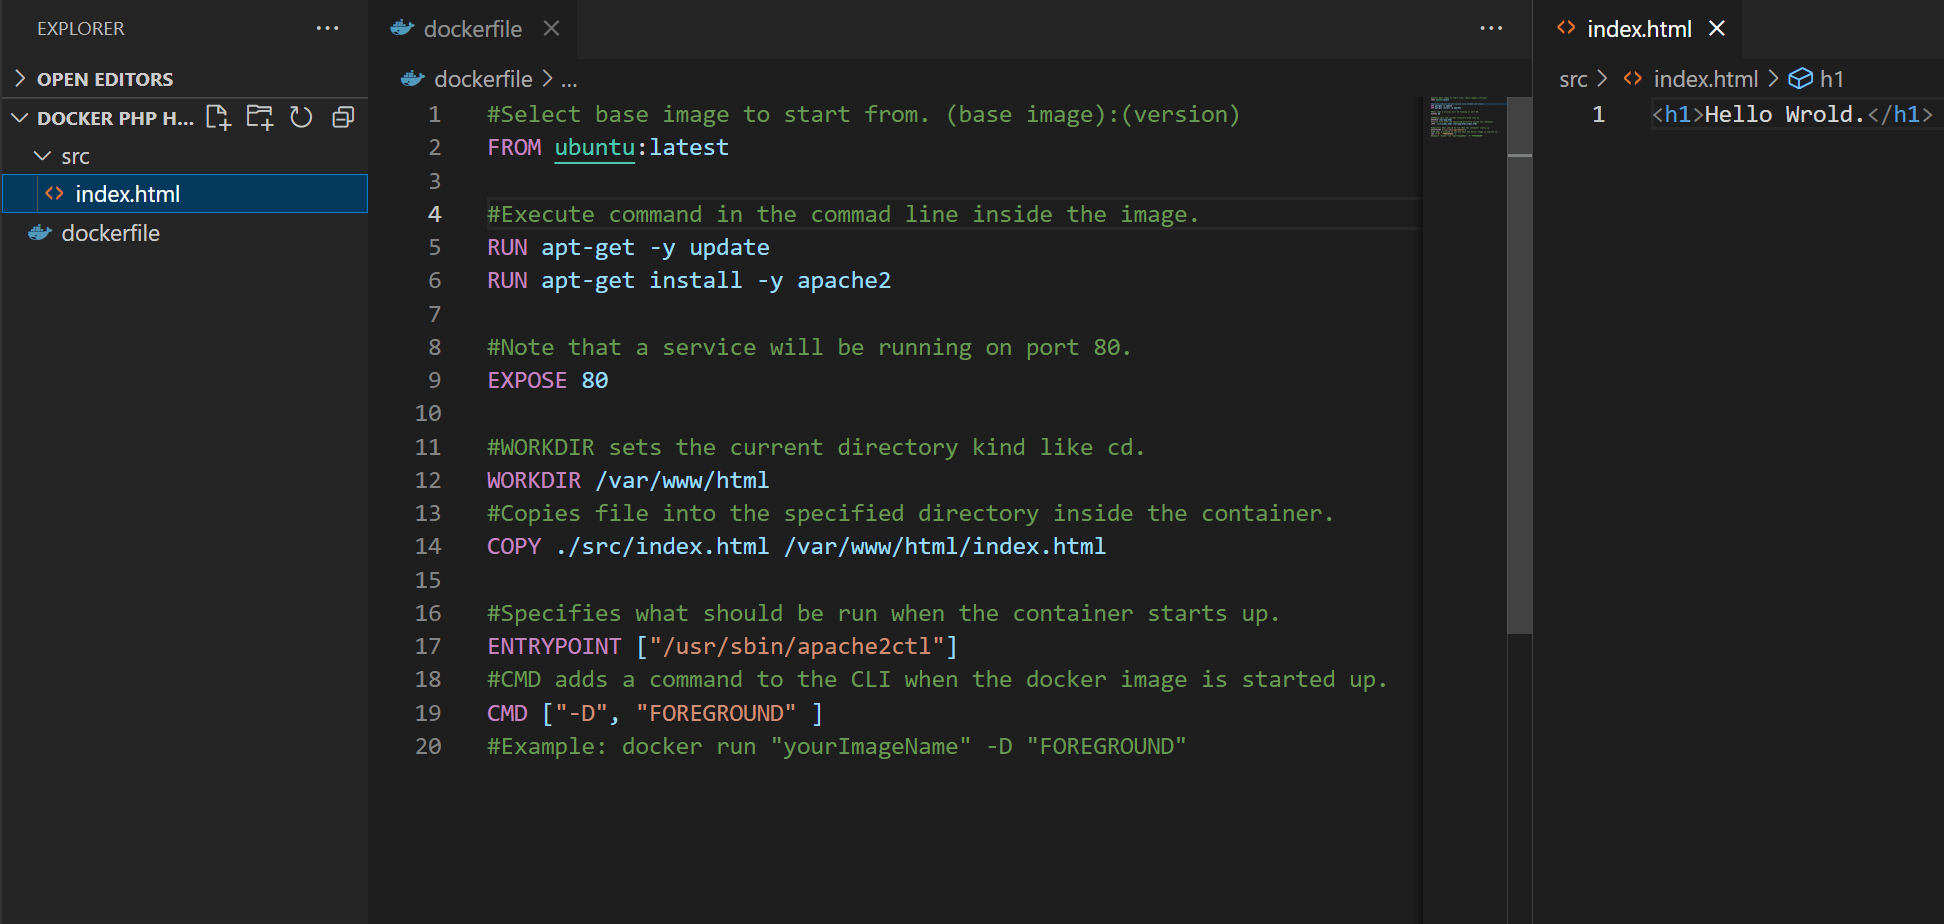Close the dockerfile tab
Image resolution: width=1944 pixels, height=924 pixels.
(x=551, y=28)
